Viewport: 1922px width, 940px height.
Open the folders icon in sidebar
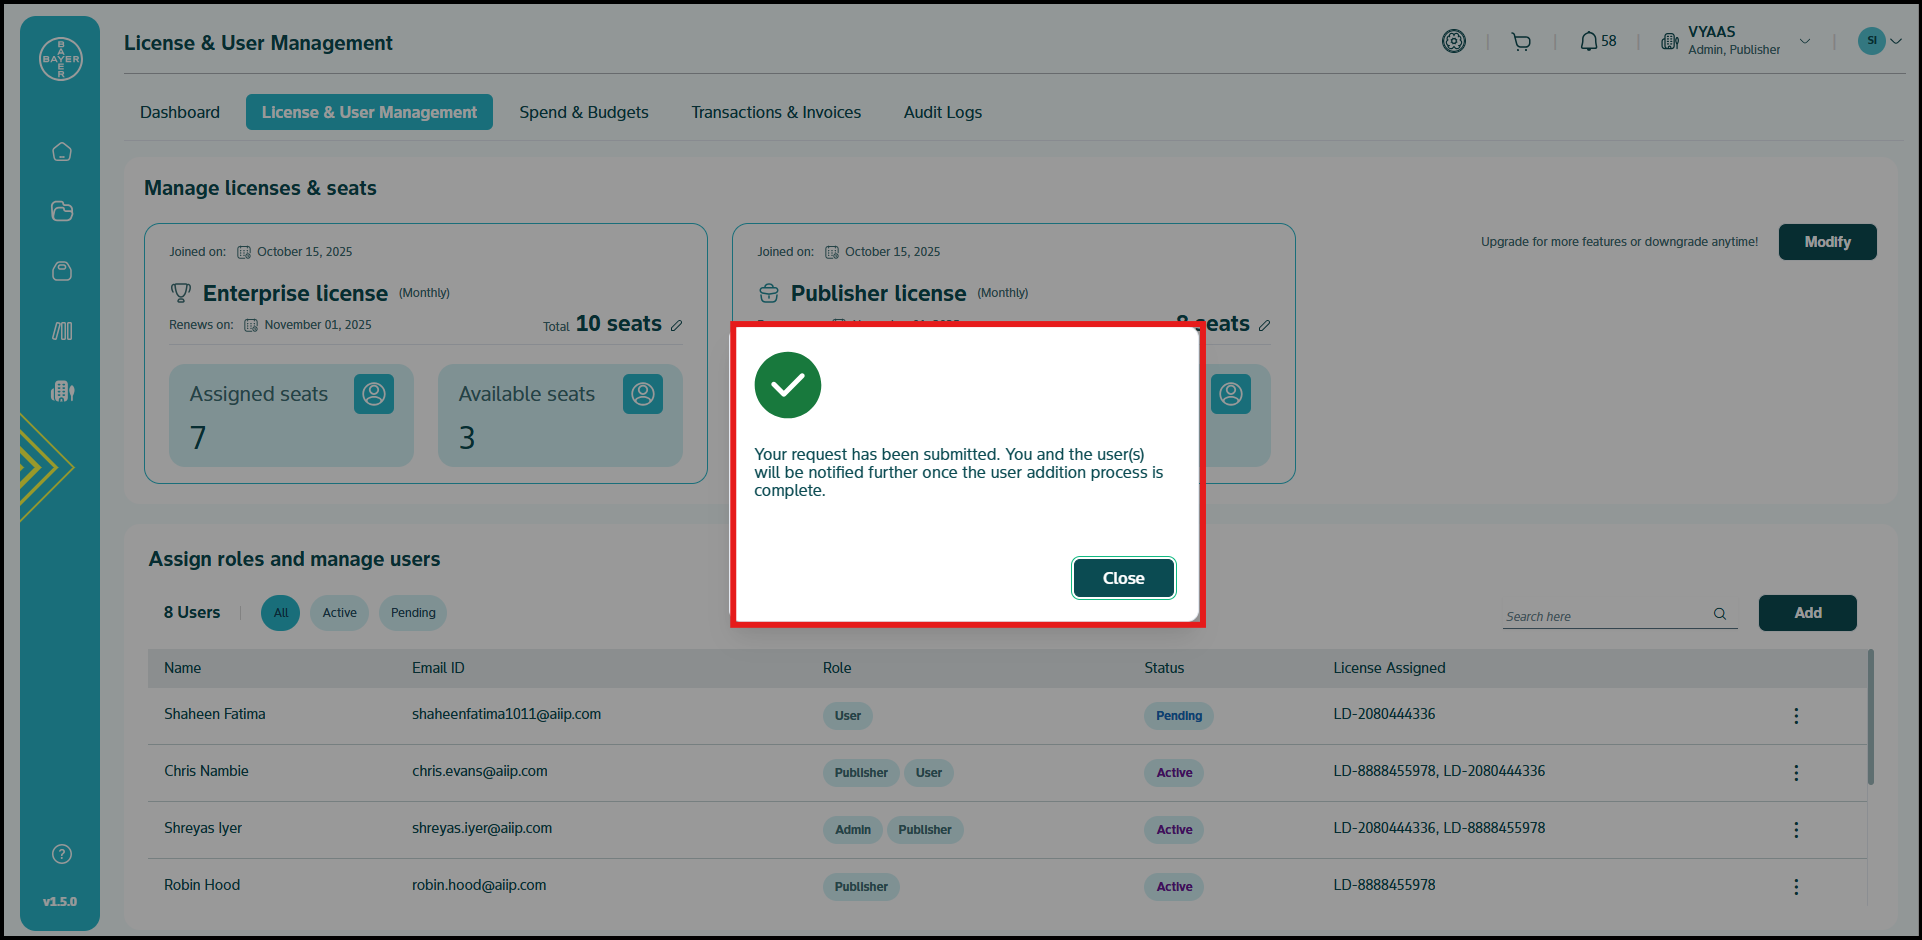[62, 211]
